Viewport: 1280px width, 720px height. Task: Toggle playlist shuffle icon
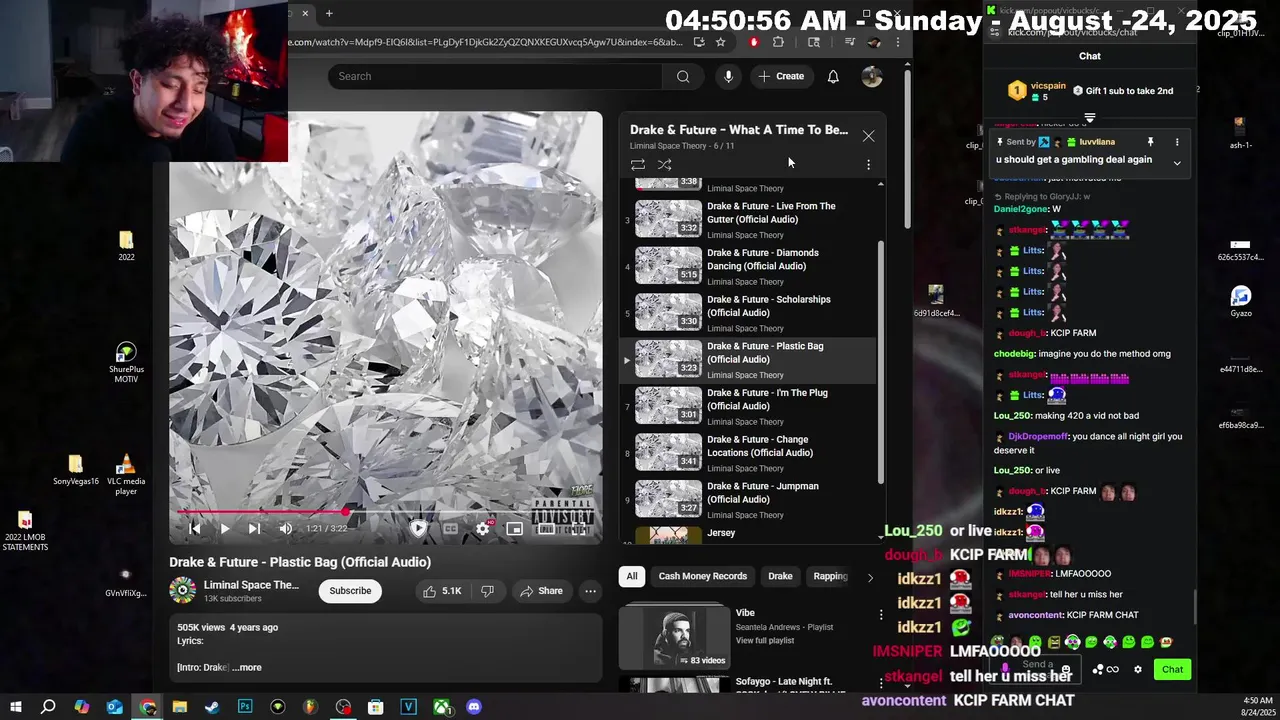[x=665, y=164]
